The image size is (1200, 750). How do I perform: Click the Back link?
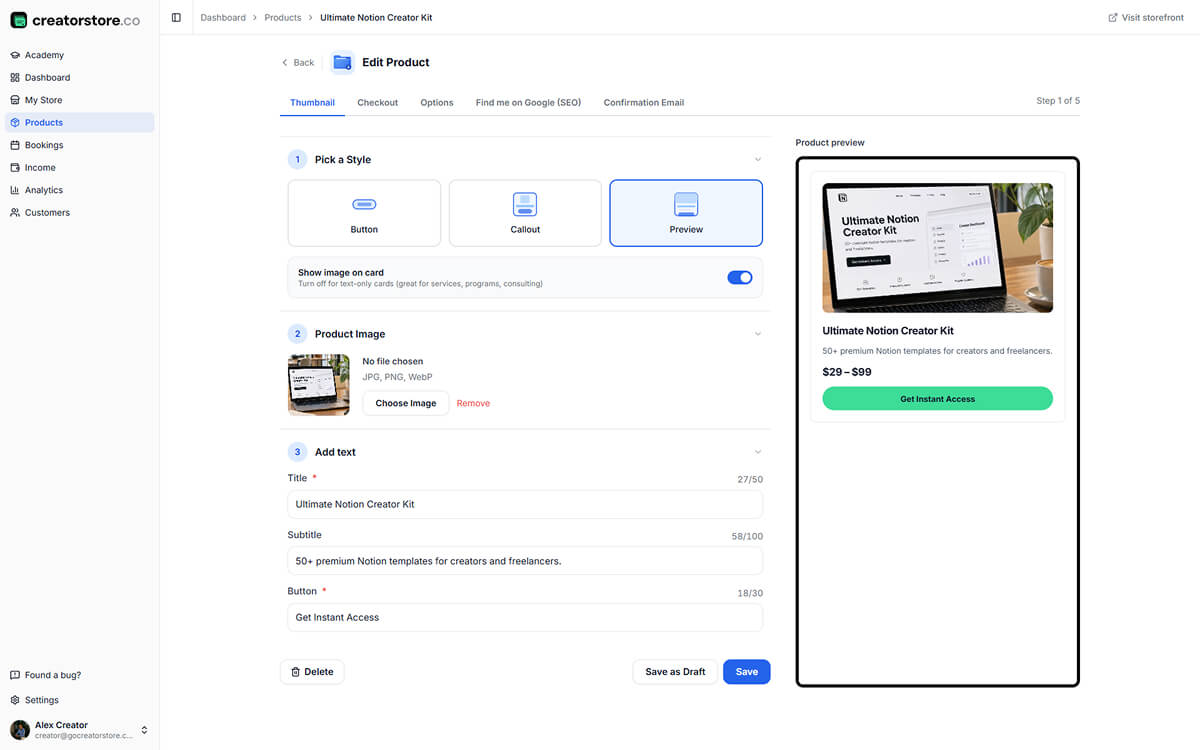point(298,62)
